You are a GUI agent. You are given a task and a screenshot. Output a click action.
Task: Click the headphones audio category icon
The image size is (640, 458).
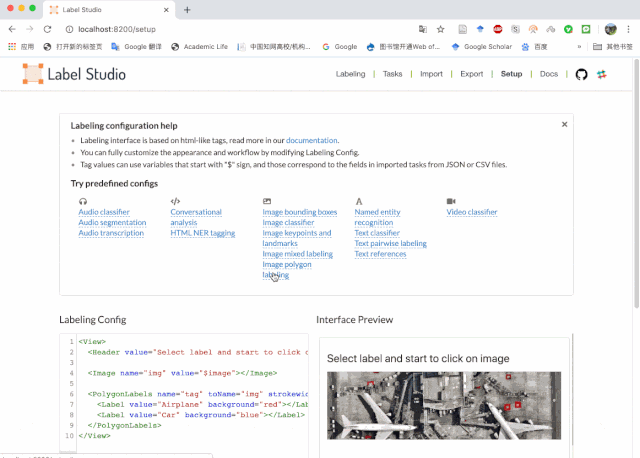(83, 201)
